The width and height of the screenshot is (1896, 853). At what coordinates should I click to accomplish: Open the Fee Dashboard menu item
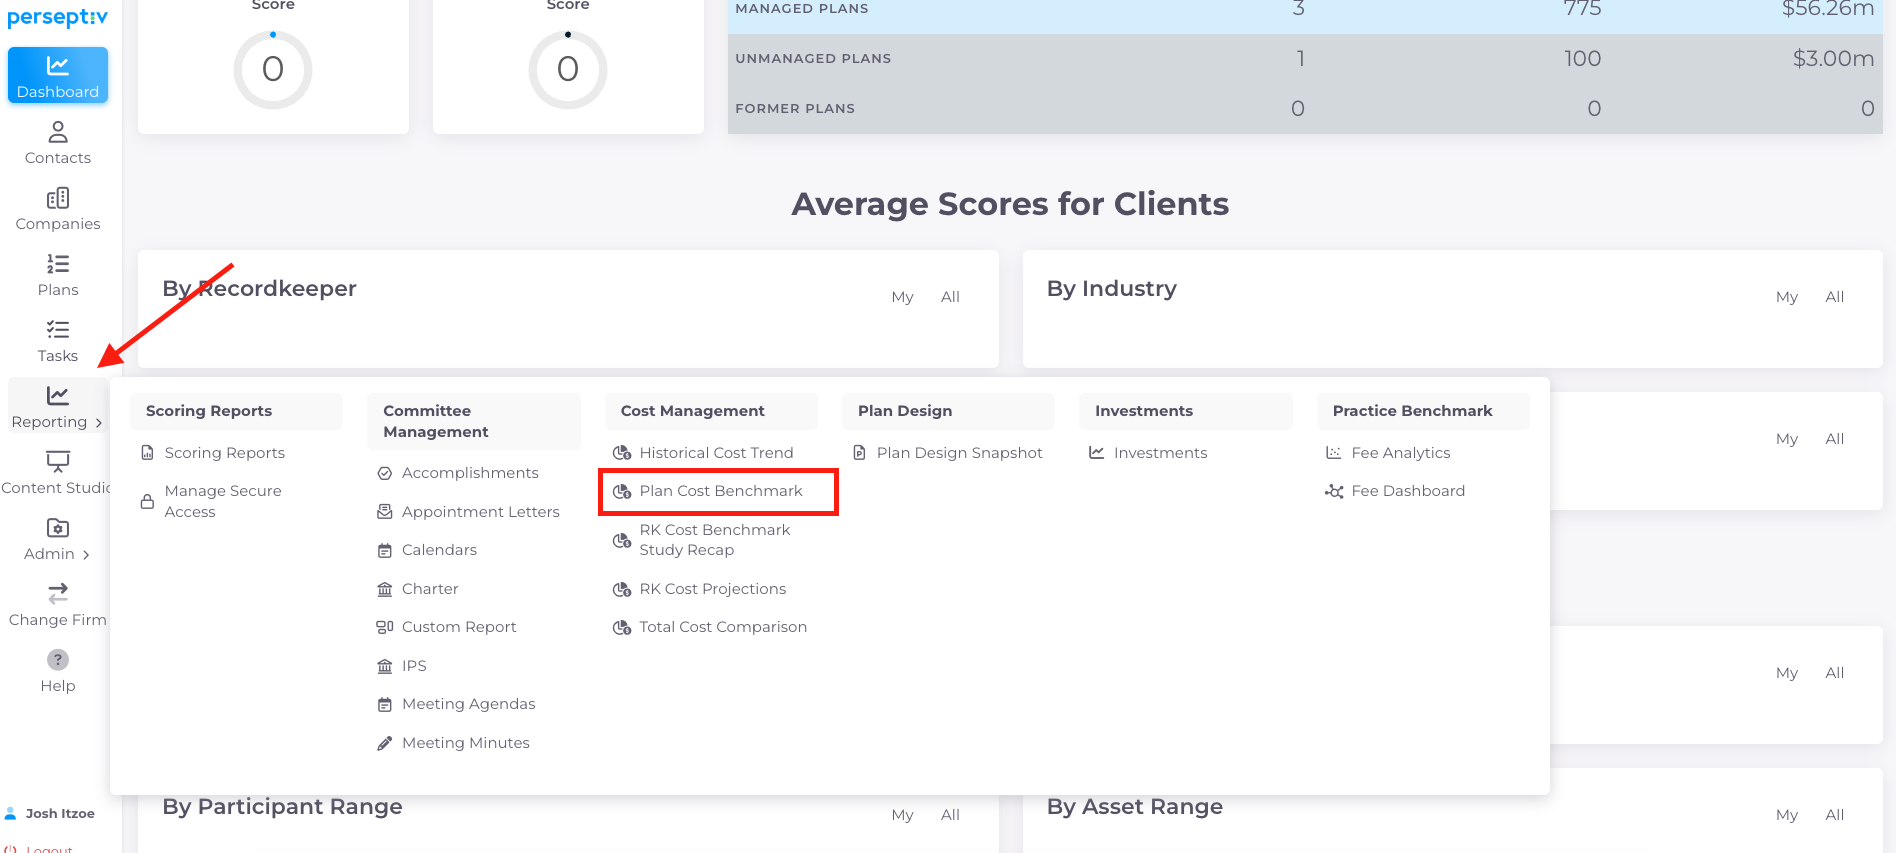tap(1408, 491)
